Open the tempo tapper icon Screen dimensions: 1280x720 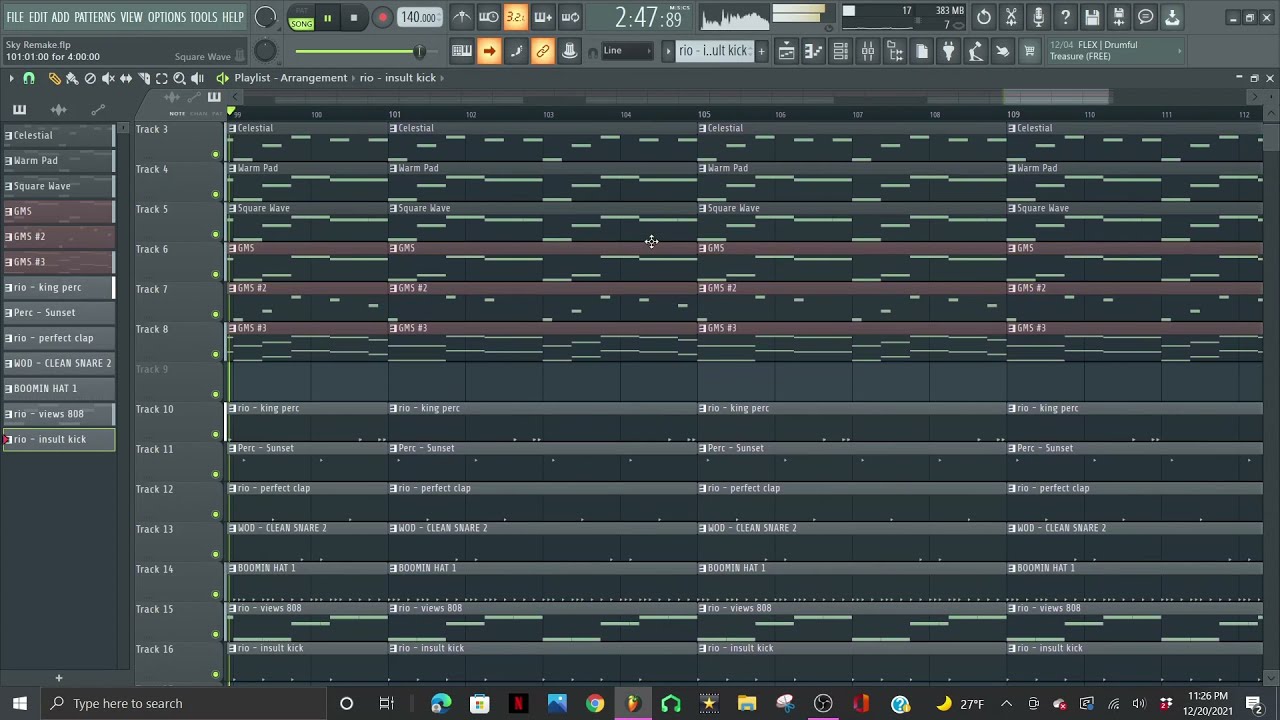976,51
